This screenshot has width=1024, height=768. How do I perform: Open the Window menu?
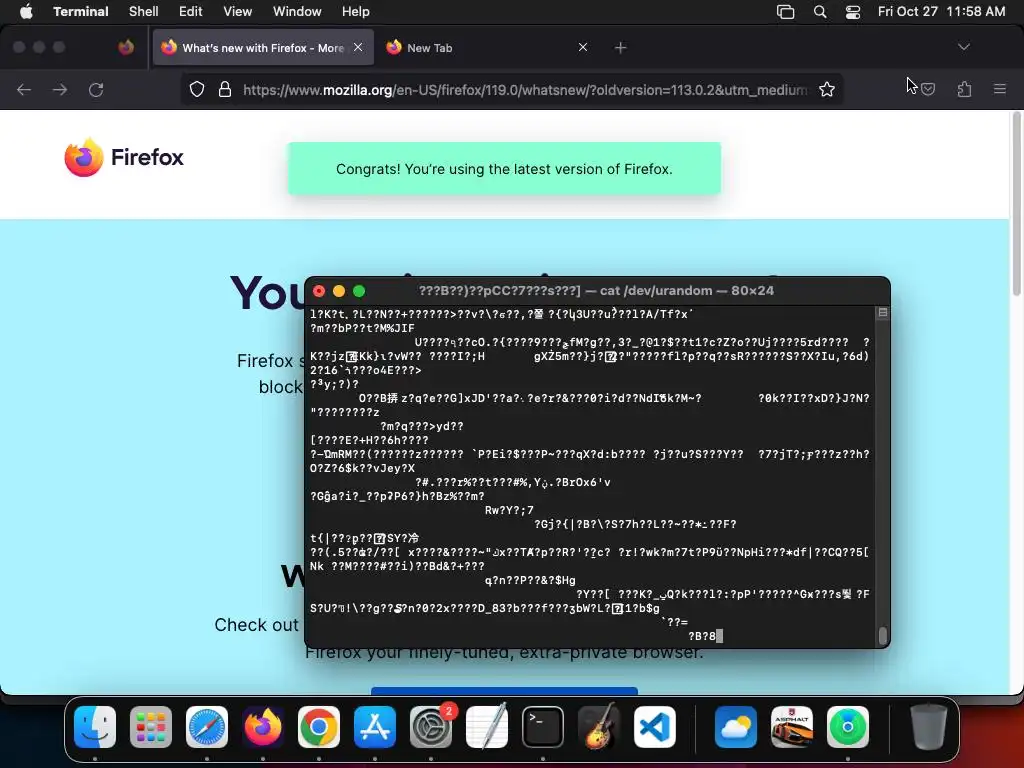coord(296,11)
